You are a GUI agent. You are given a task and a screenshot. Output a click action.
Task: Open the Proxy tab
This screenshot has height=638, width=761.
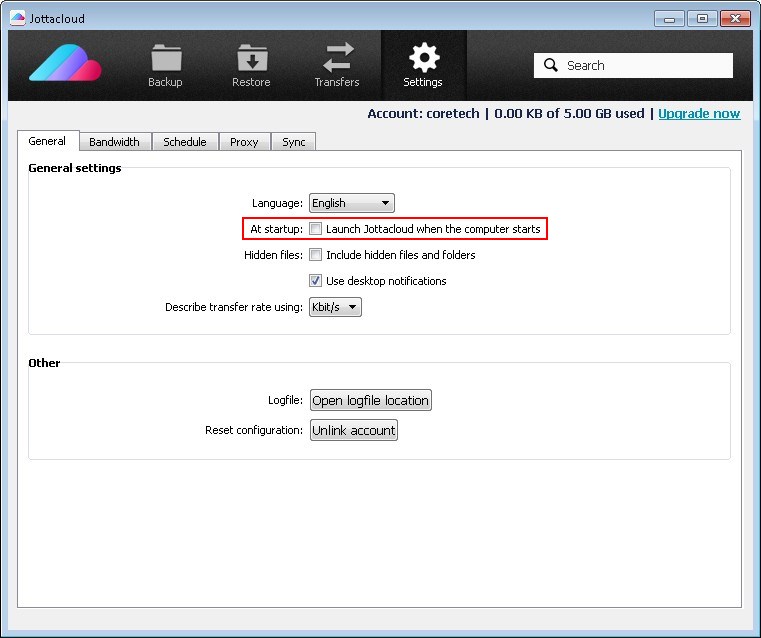click(x=244, y=142)
